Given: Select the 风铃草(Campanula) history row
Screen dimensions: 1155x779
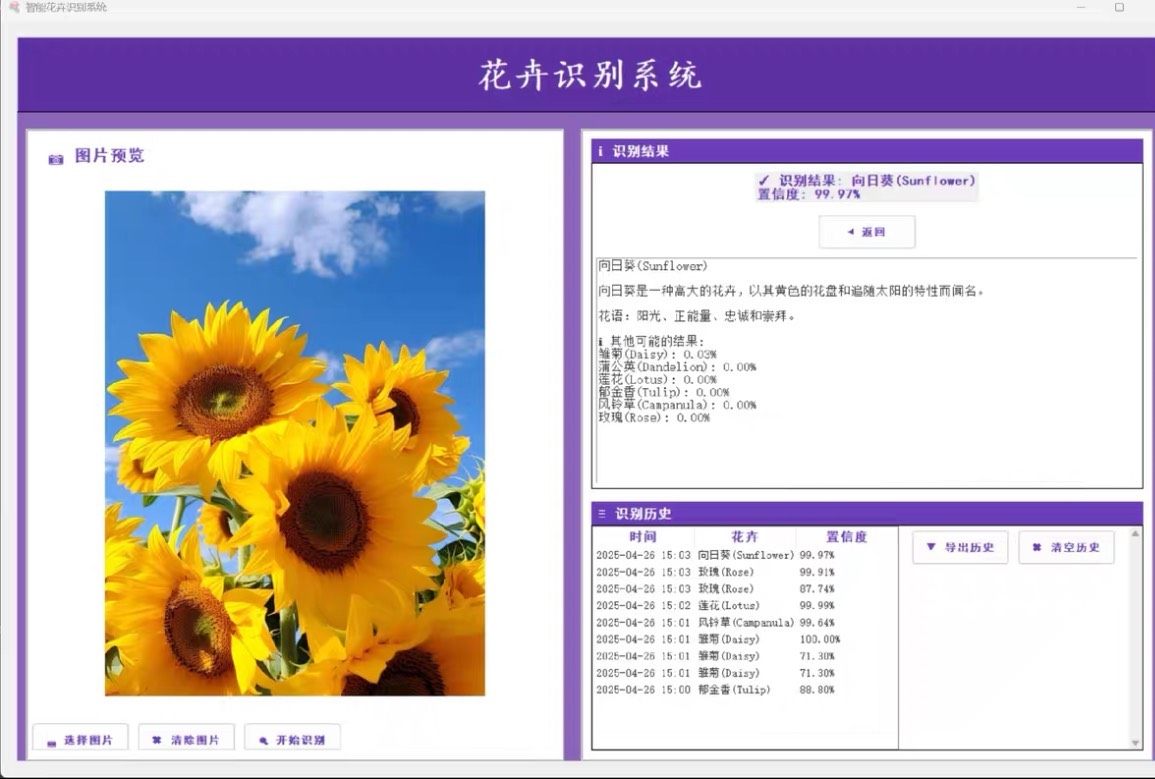Looking at the screenshot, I should [x=745, y=622].
